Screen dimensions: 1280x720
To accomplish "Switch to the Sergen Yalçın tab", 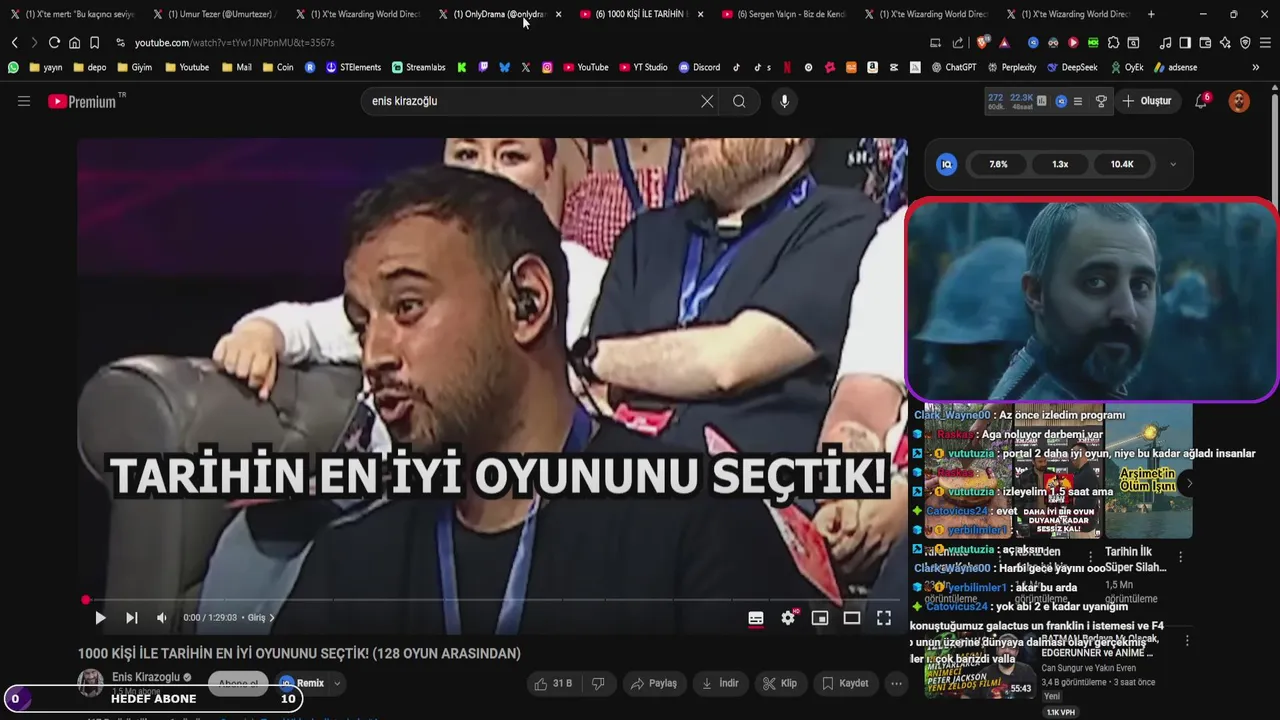I will point(783,14).
